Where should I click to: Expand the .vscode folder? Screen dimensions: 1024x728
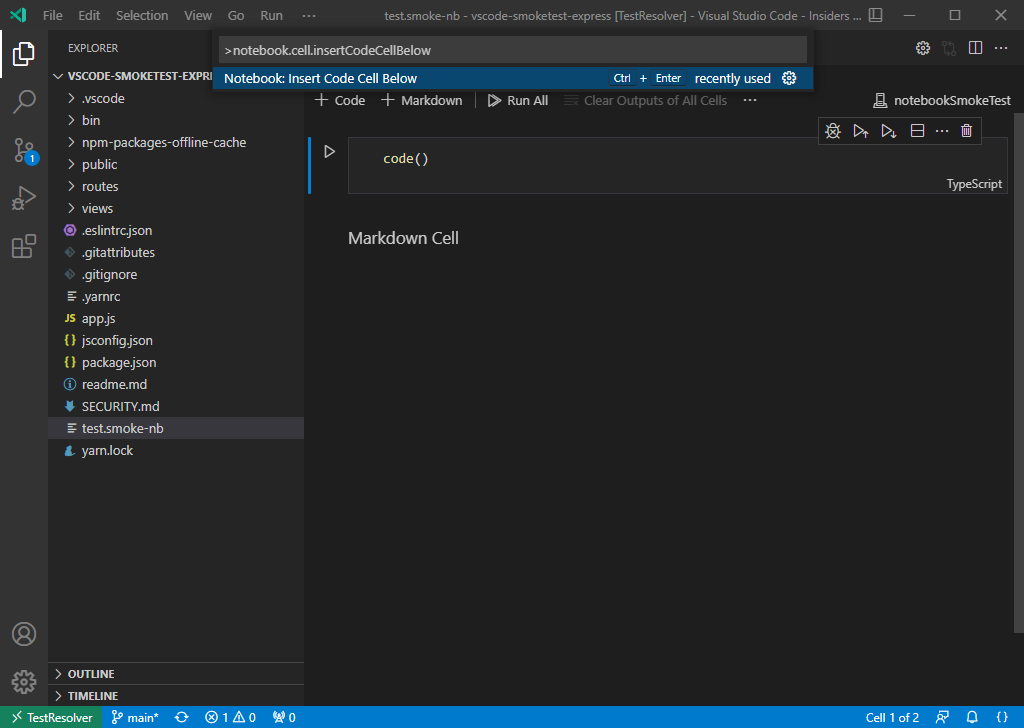tap(176, 99)
